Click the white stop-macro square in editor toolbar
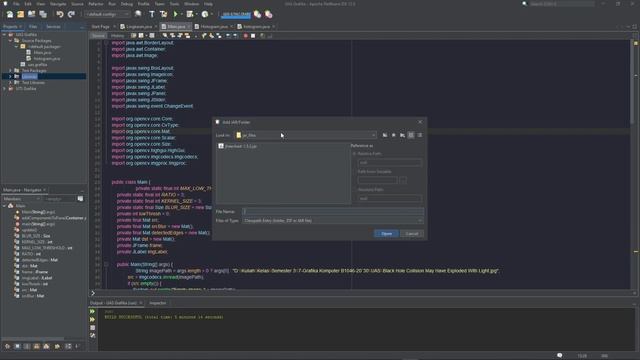Screen dimensions: 640x360 pos(253,36)
